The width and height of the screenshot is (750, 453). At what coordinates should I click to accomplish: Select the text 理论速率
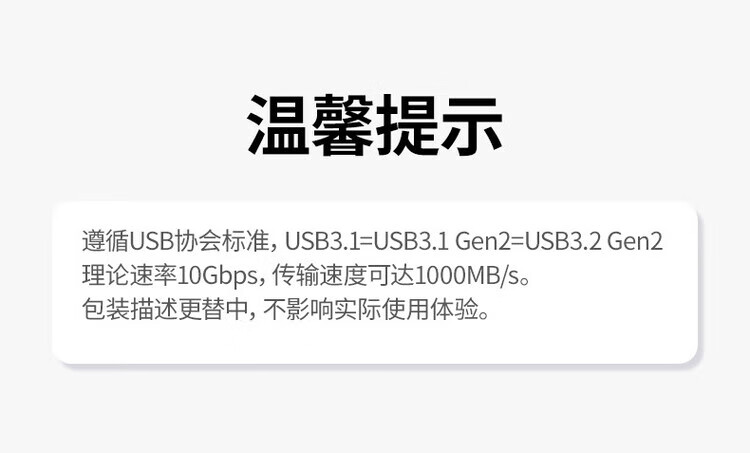point(129,275)
